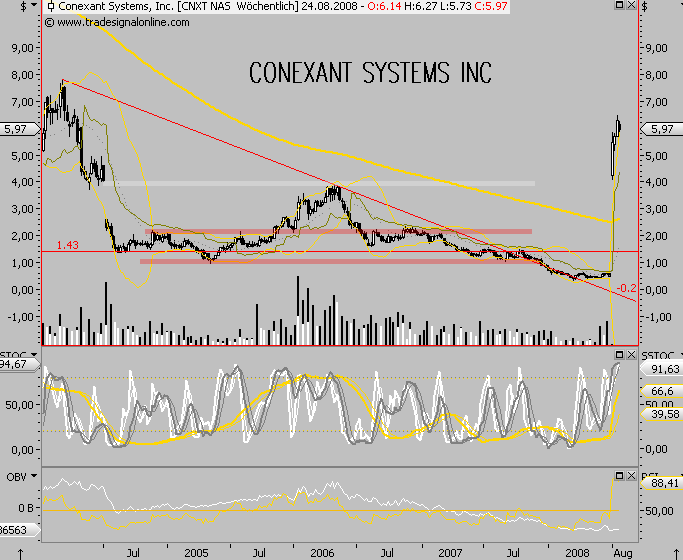683x560 pixels.
Task: Maximize the main price chart pane
Action: coord(619,6)
